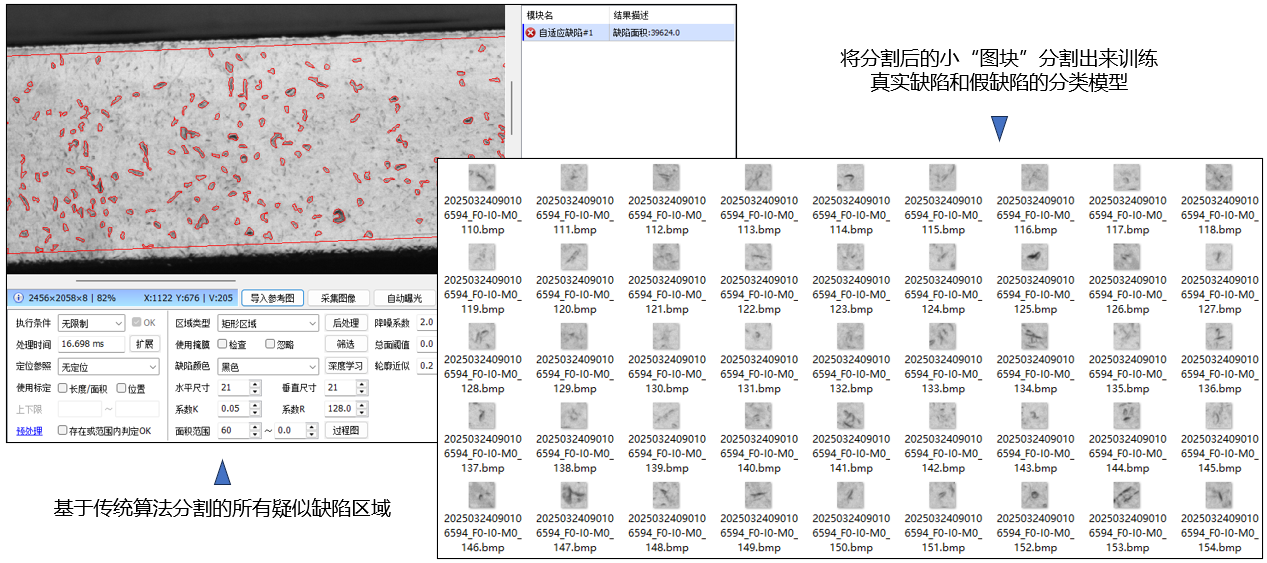Select thumbnail of file ending 137.bmp
Image resolution: width=1267 pixels, height=563 pixels.
point(482,416)
